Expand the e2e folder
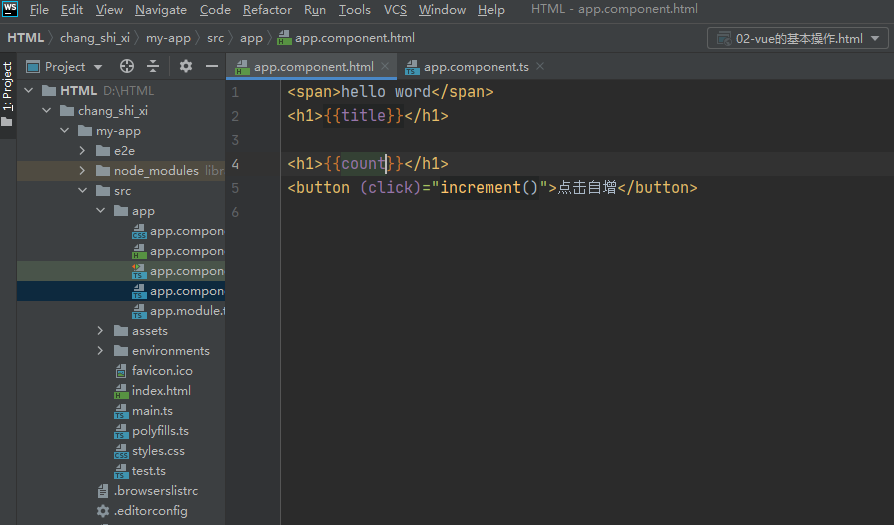The width and height of the screenshot is (894, 525). (x=83, y=150)
